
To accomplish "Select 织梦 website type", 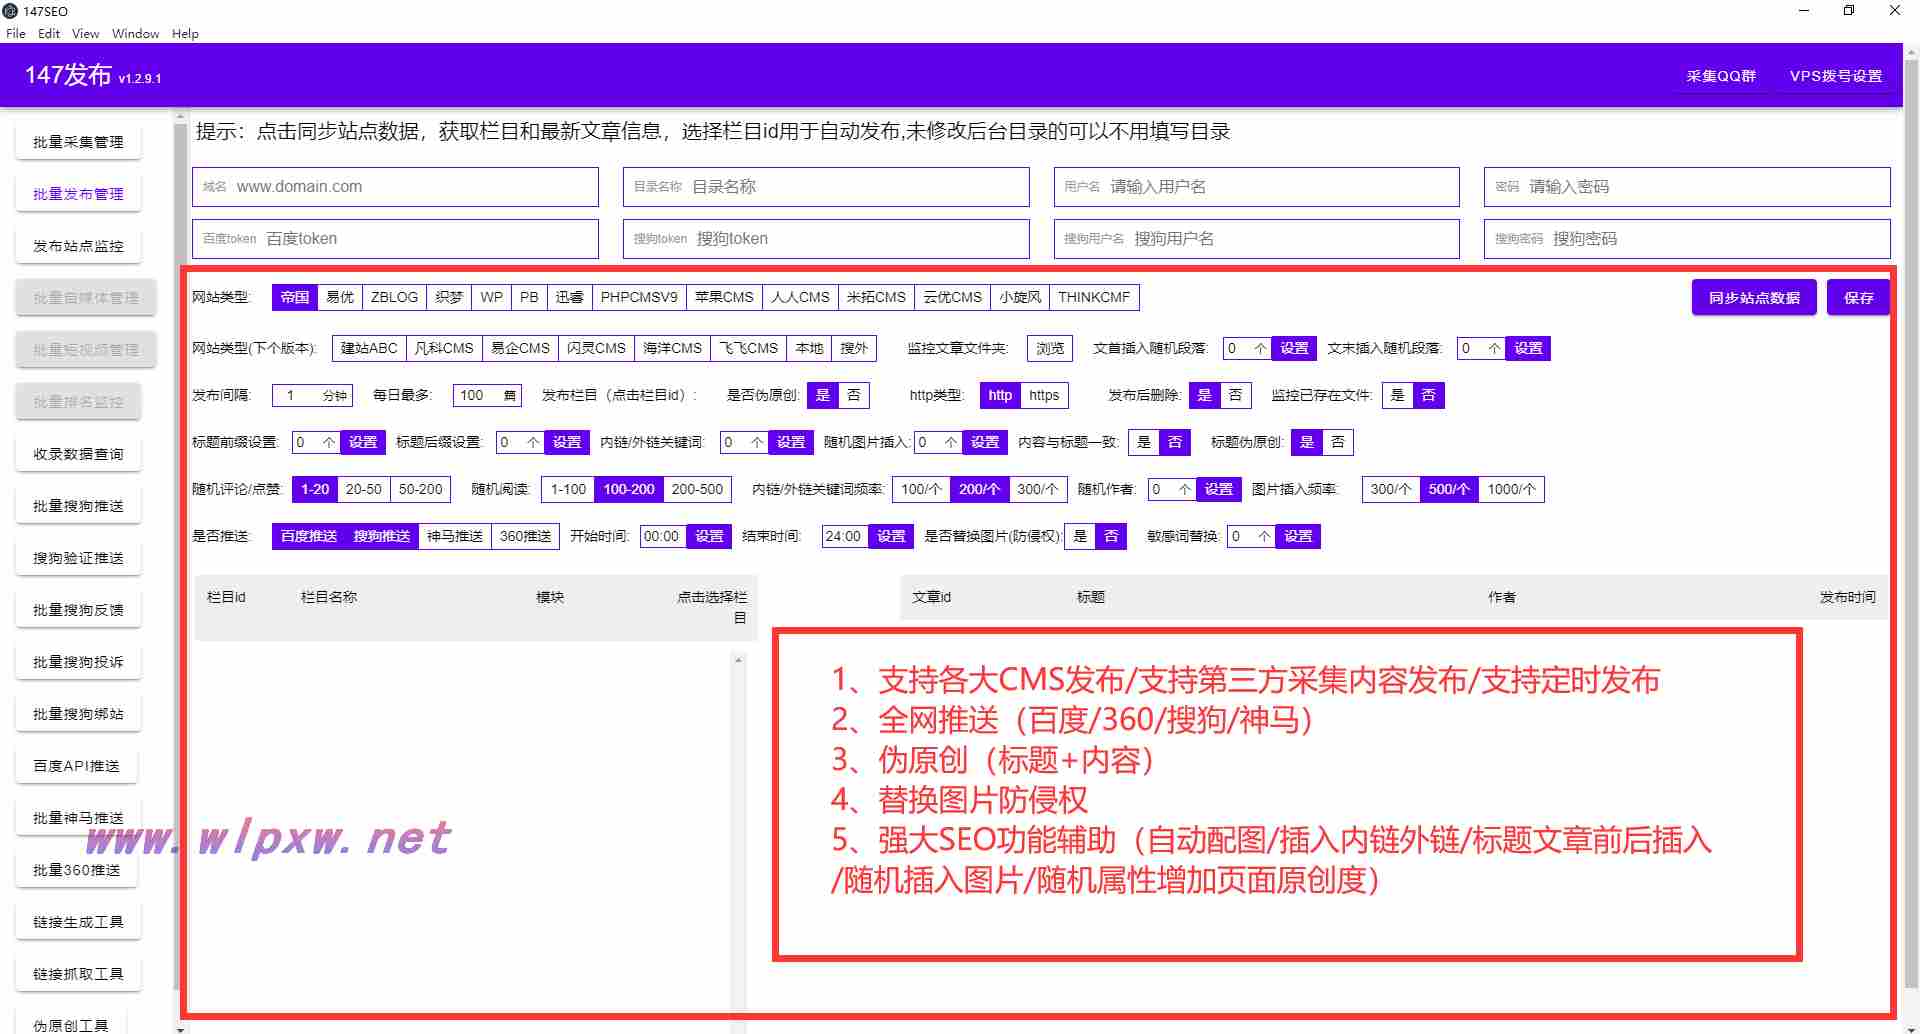I will point(449,297).
